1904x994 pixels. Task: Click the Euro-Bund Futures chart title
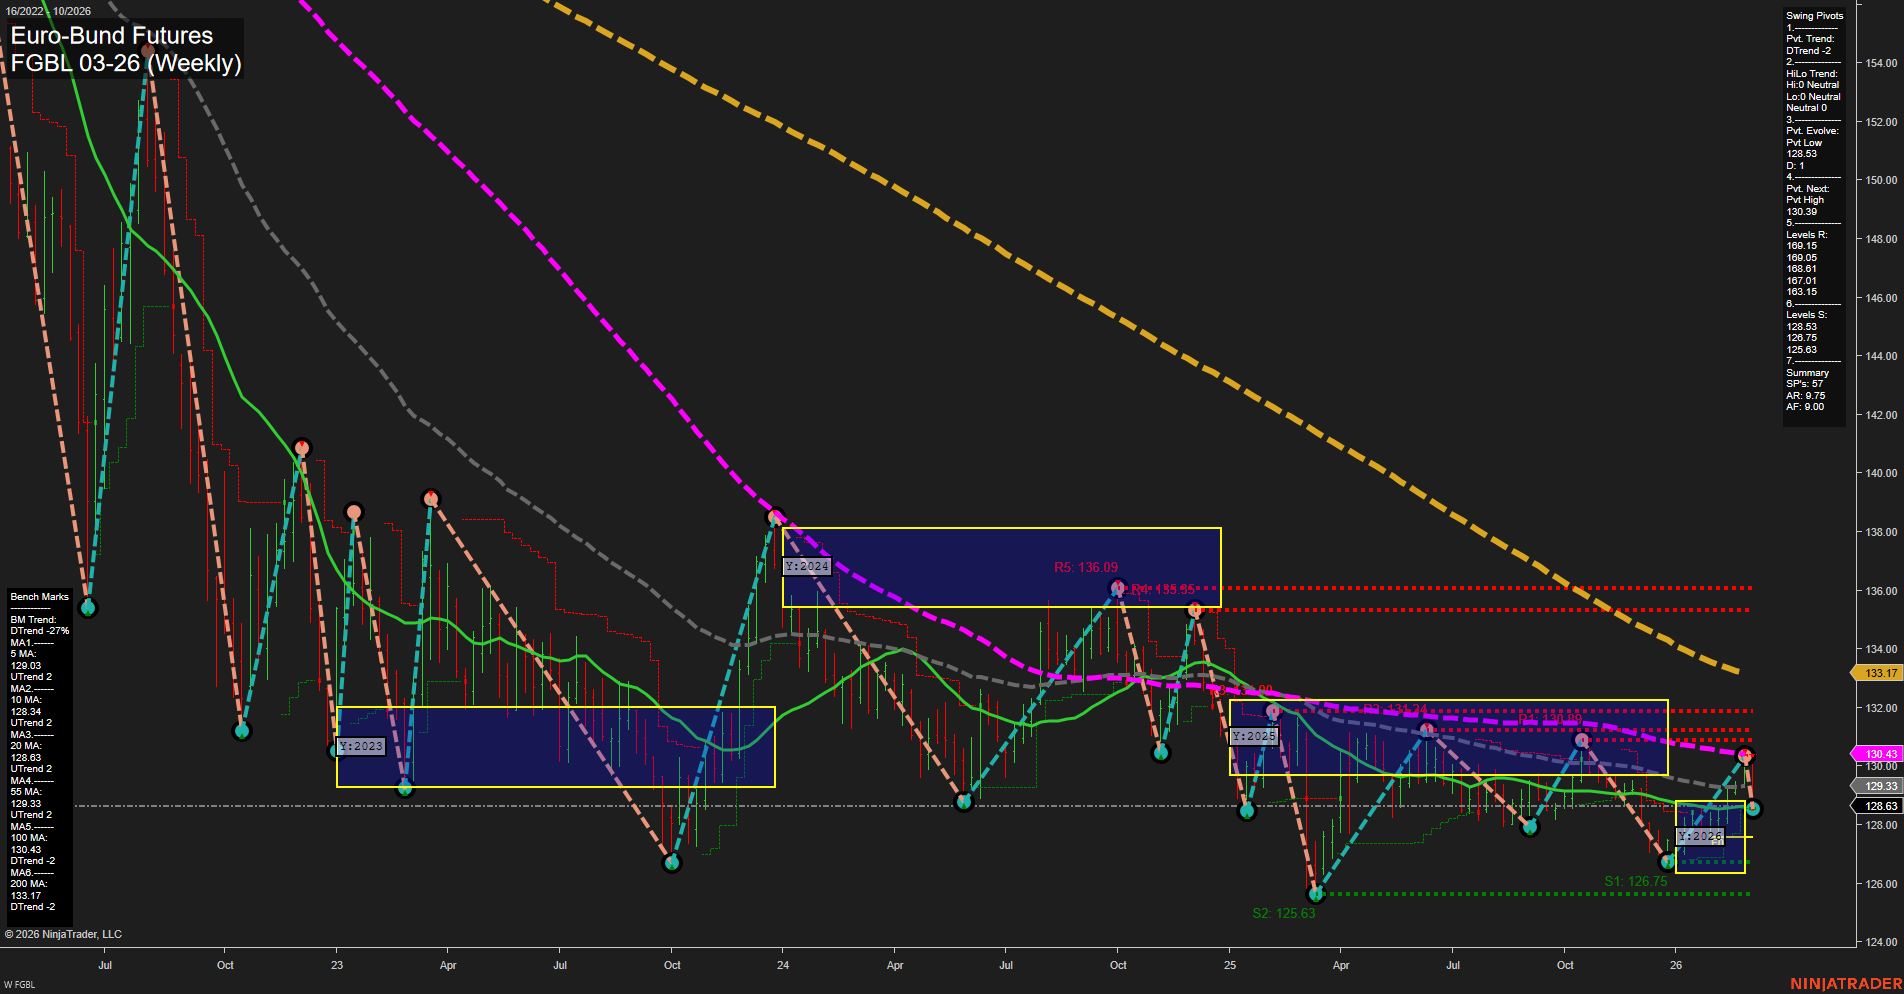pos(110,35)
